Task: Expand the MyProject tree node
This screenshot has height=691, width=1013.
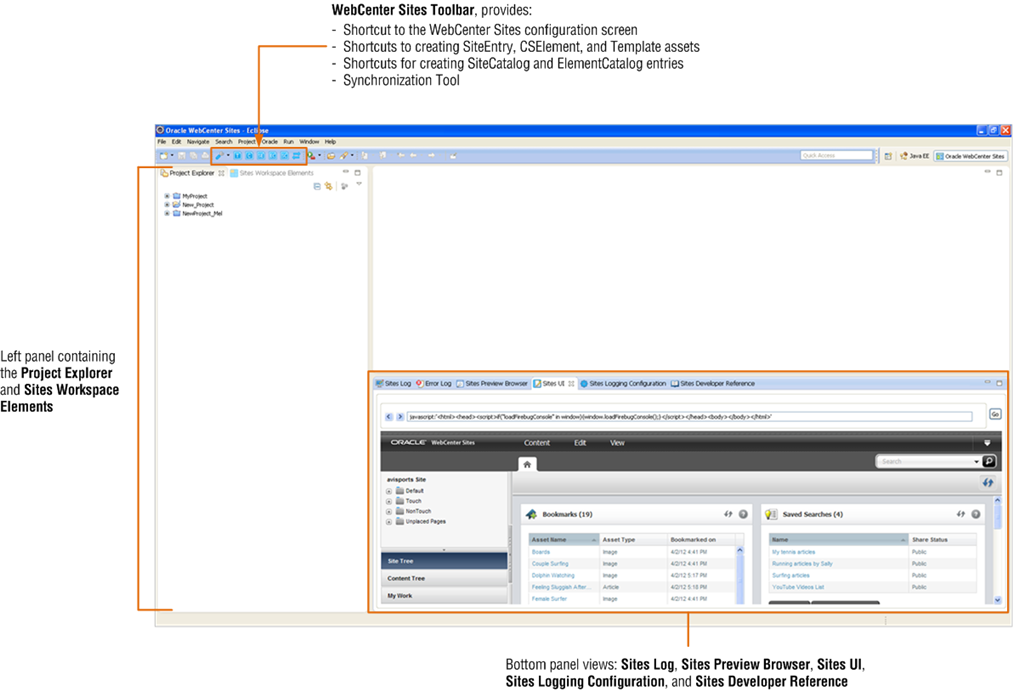Action: click(167, 196)
